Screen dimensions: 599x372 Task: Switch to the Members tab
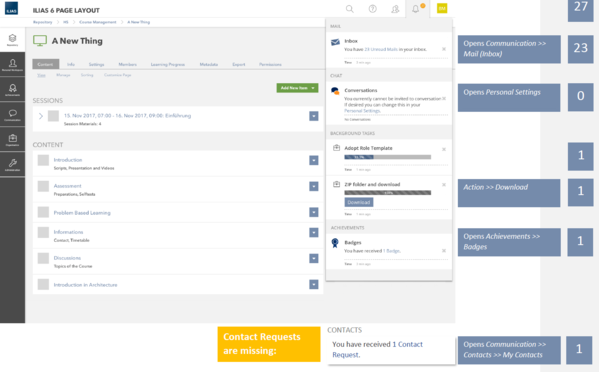point(128,64)
